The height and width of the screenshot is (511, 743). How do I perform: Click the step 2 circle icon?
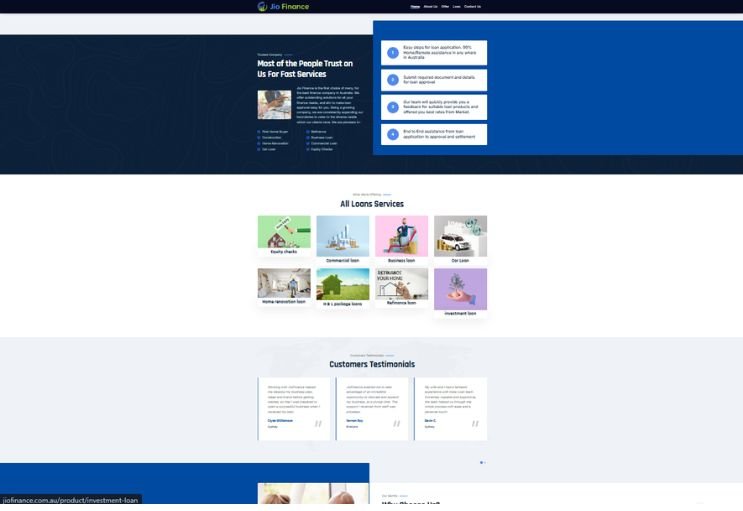[393, 80]
